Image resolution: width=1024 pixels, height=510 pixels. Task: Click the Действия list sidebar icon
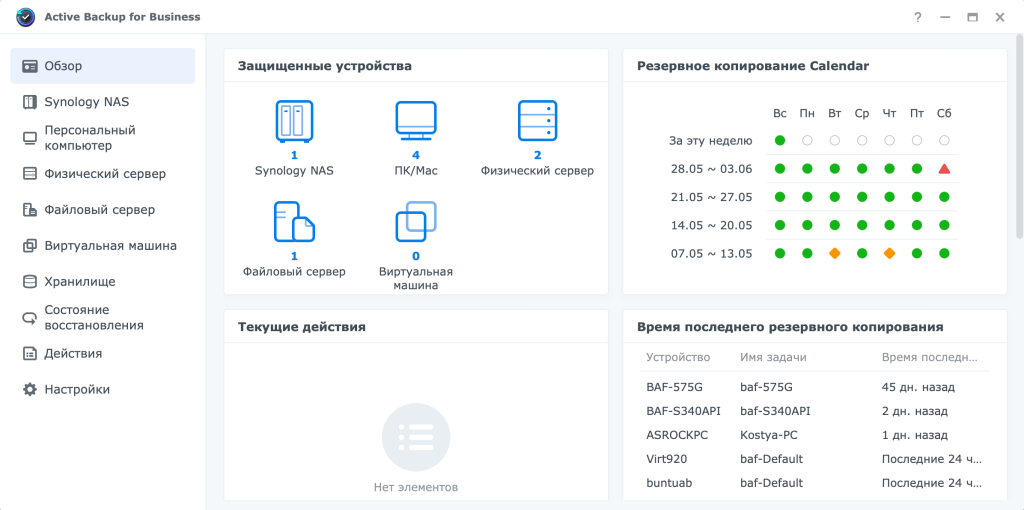point(30,353)
